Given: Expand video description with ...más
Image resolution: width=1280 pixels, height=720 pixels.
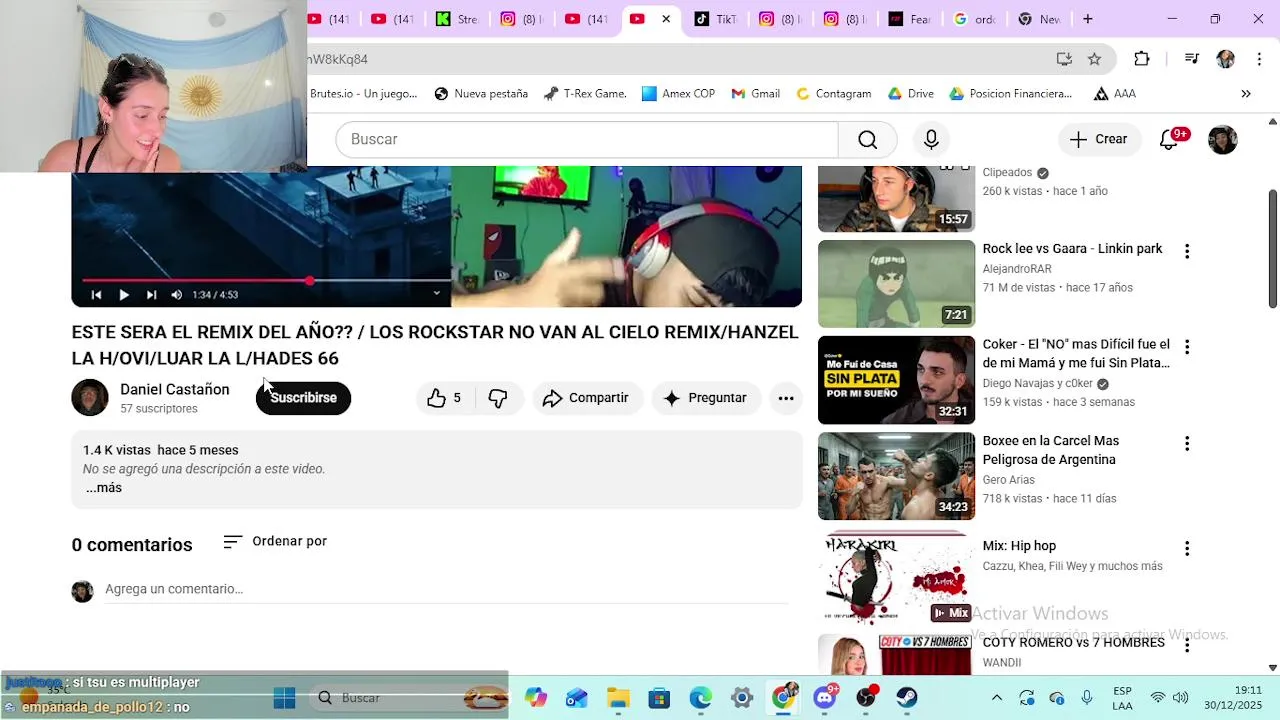Looking at the screenshot, I should click(104, 488).
